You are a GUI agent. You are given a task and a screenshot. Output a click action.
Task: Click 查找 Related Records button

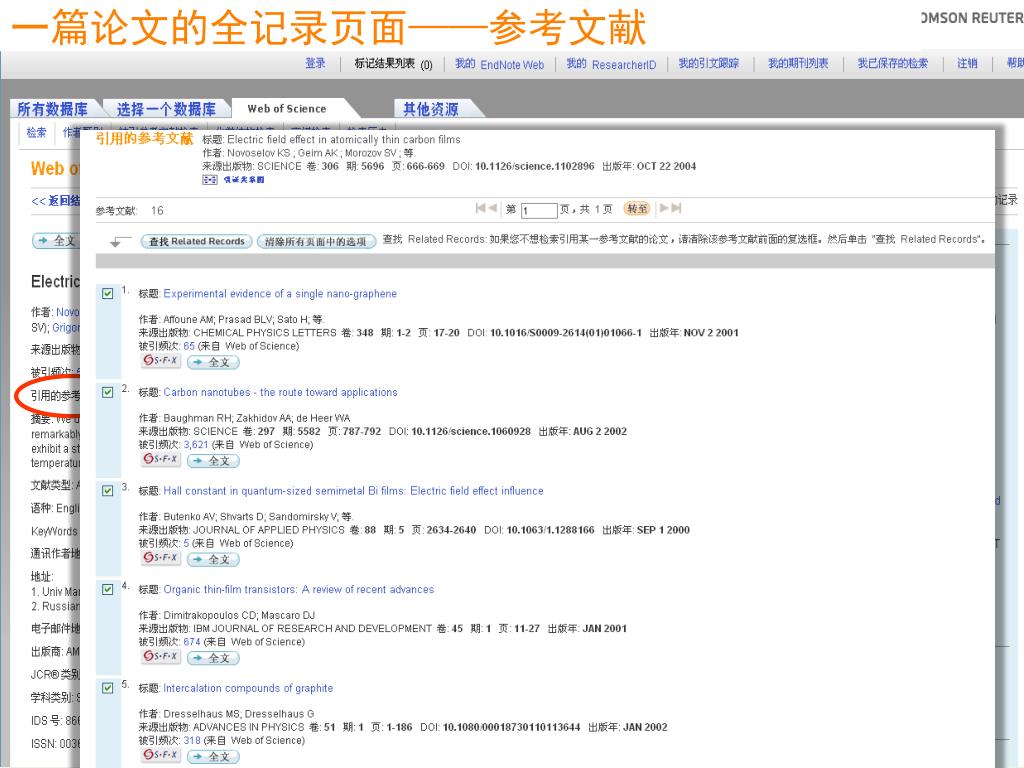(197, 242)
